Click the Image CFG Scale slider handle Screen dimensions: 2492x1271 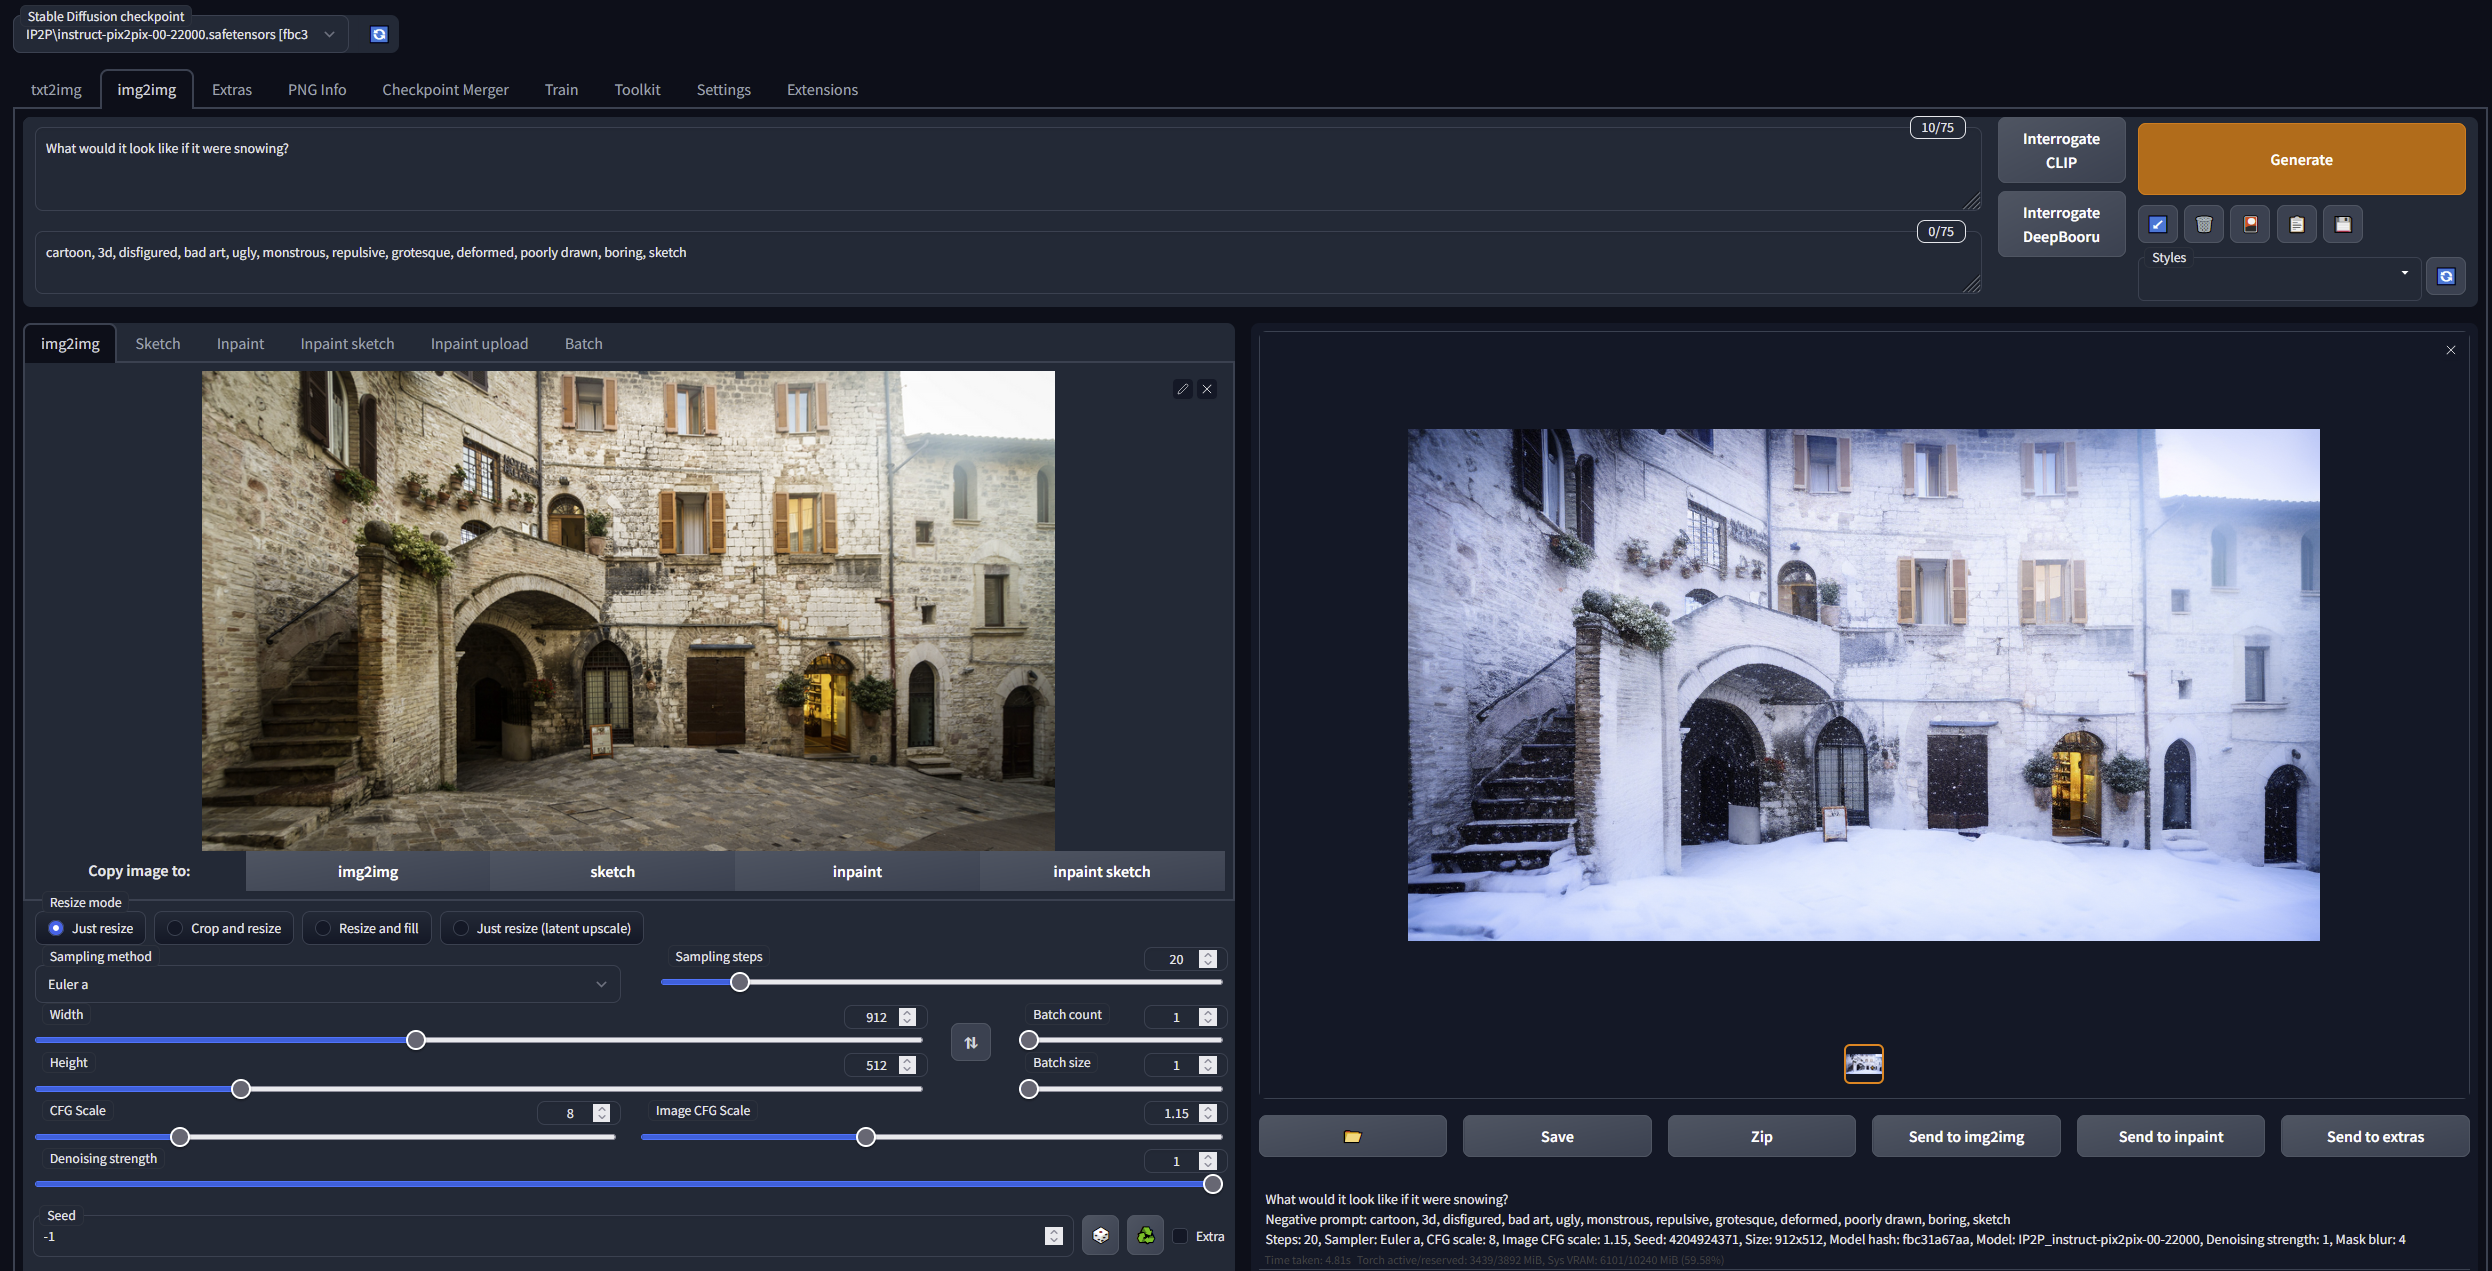[866, 1137]
